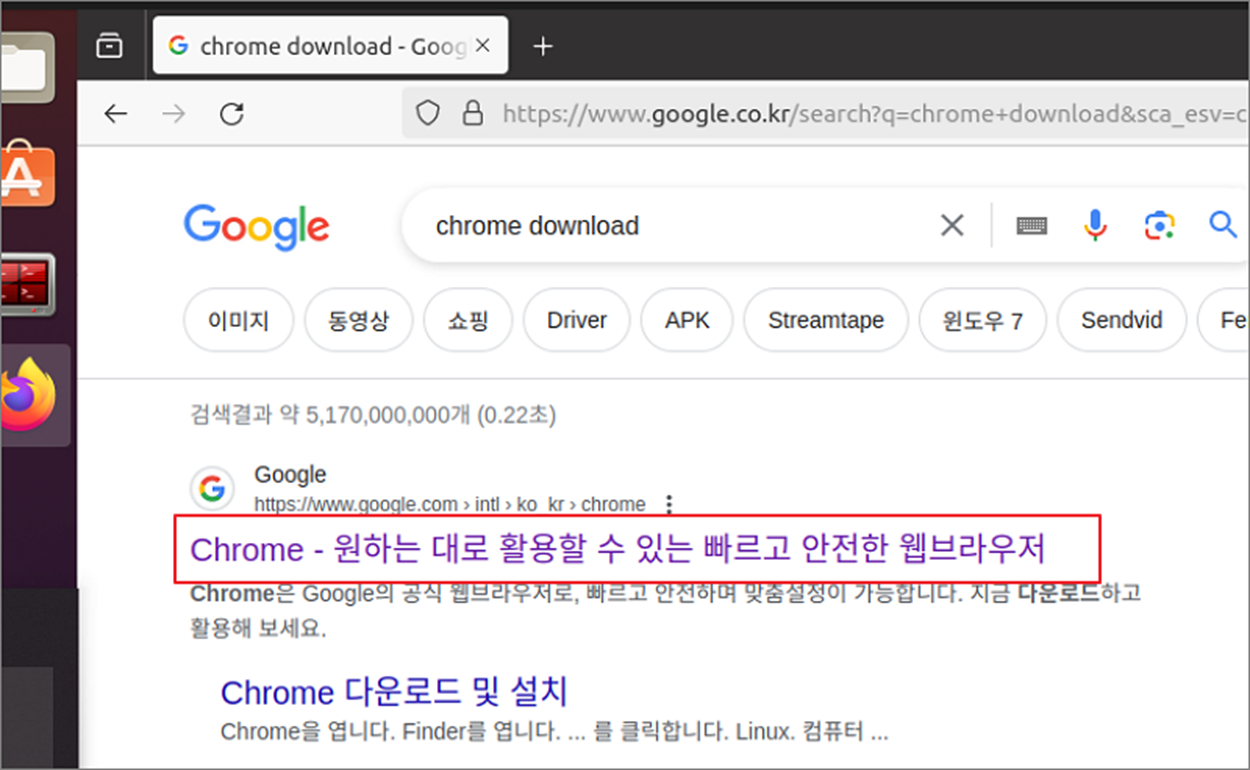The width and height of the screenshot is (1250, 770).
Task: Go forward with the right arrow
Action: (174, 114)
